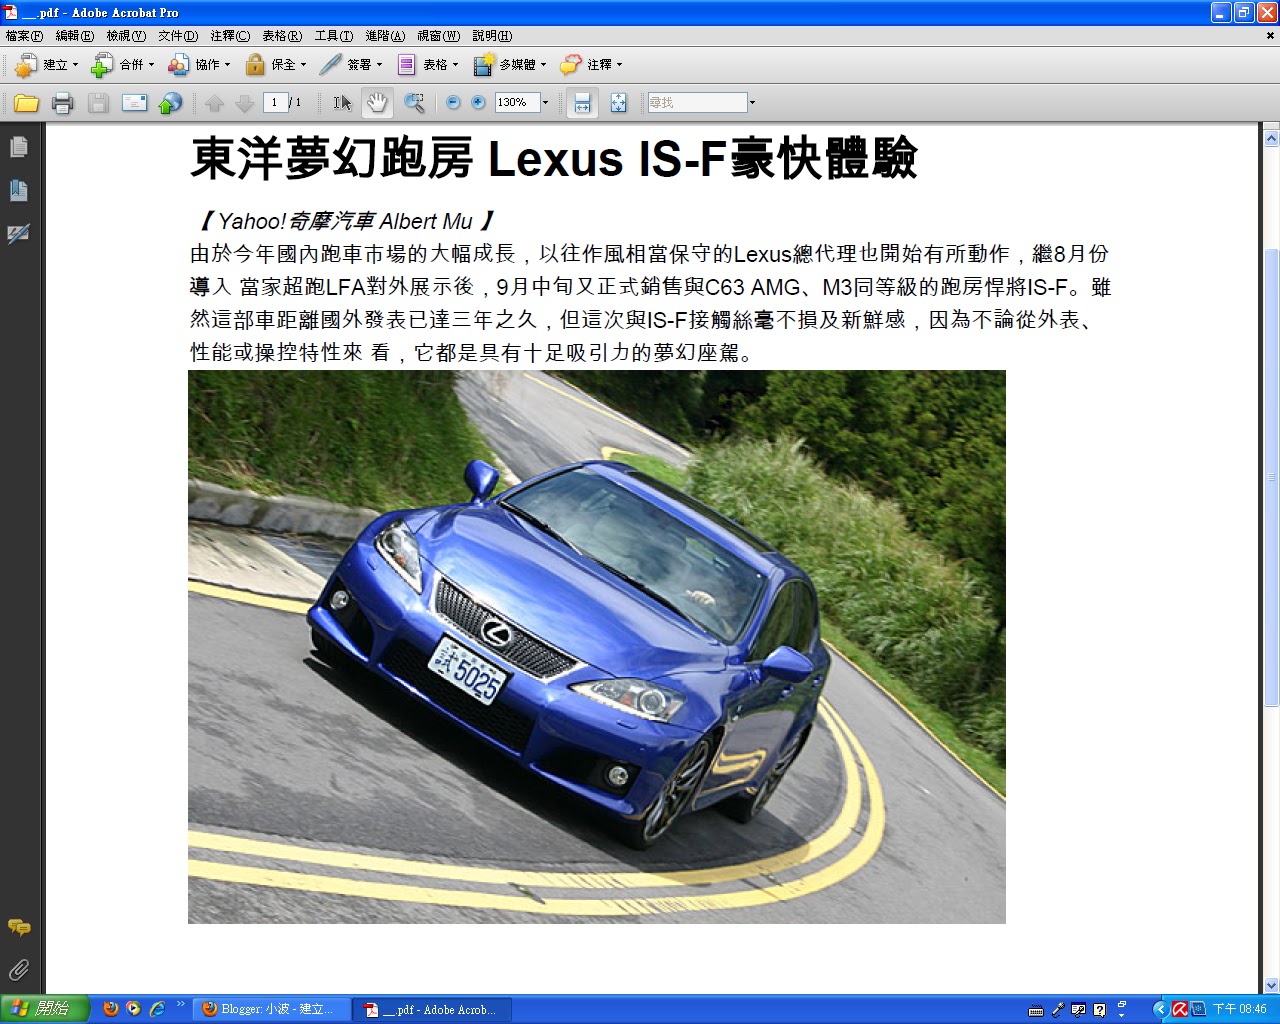Print the document with the printer icon

[x=63, y=103]
